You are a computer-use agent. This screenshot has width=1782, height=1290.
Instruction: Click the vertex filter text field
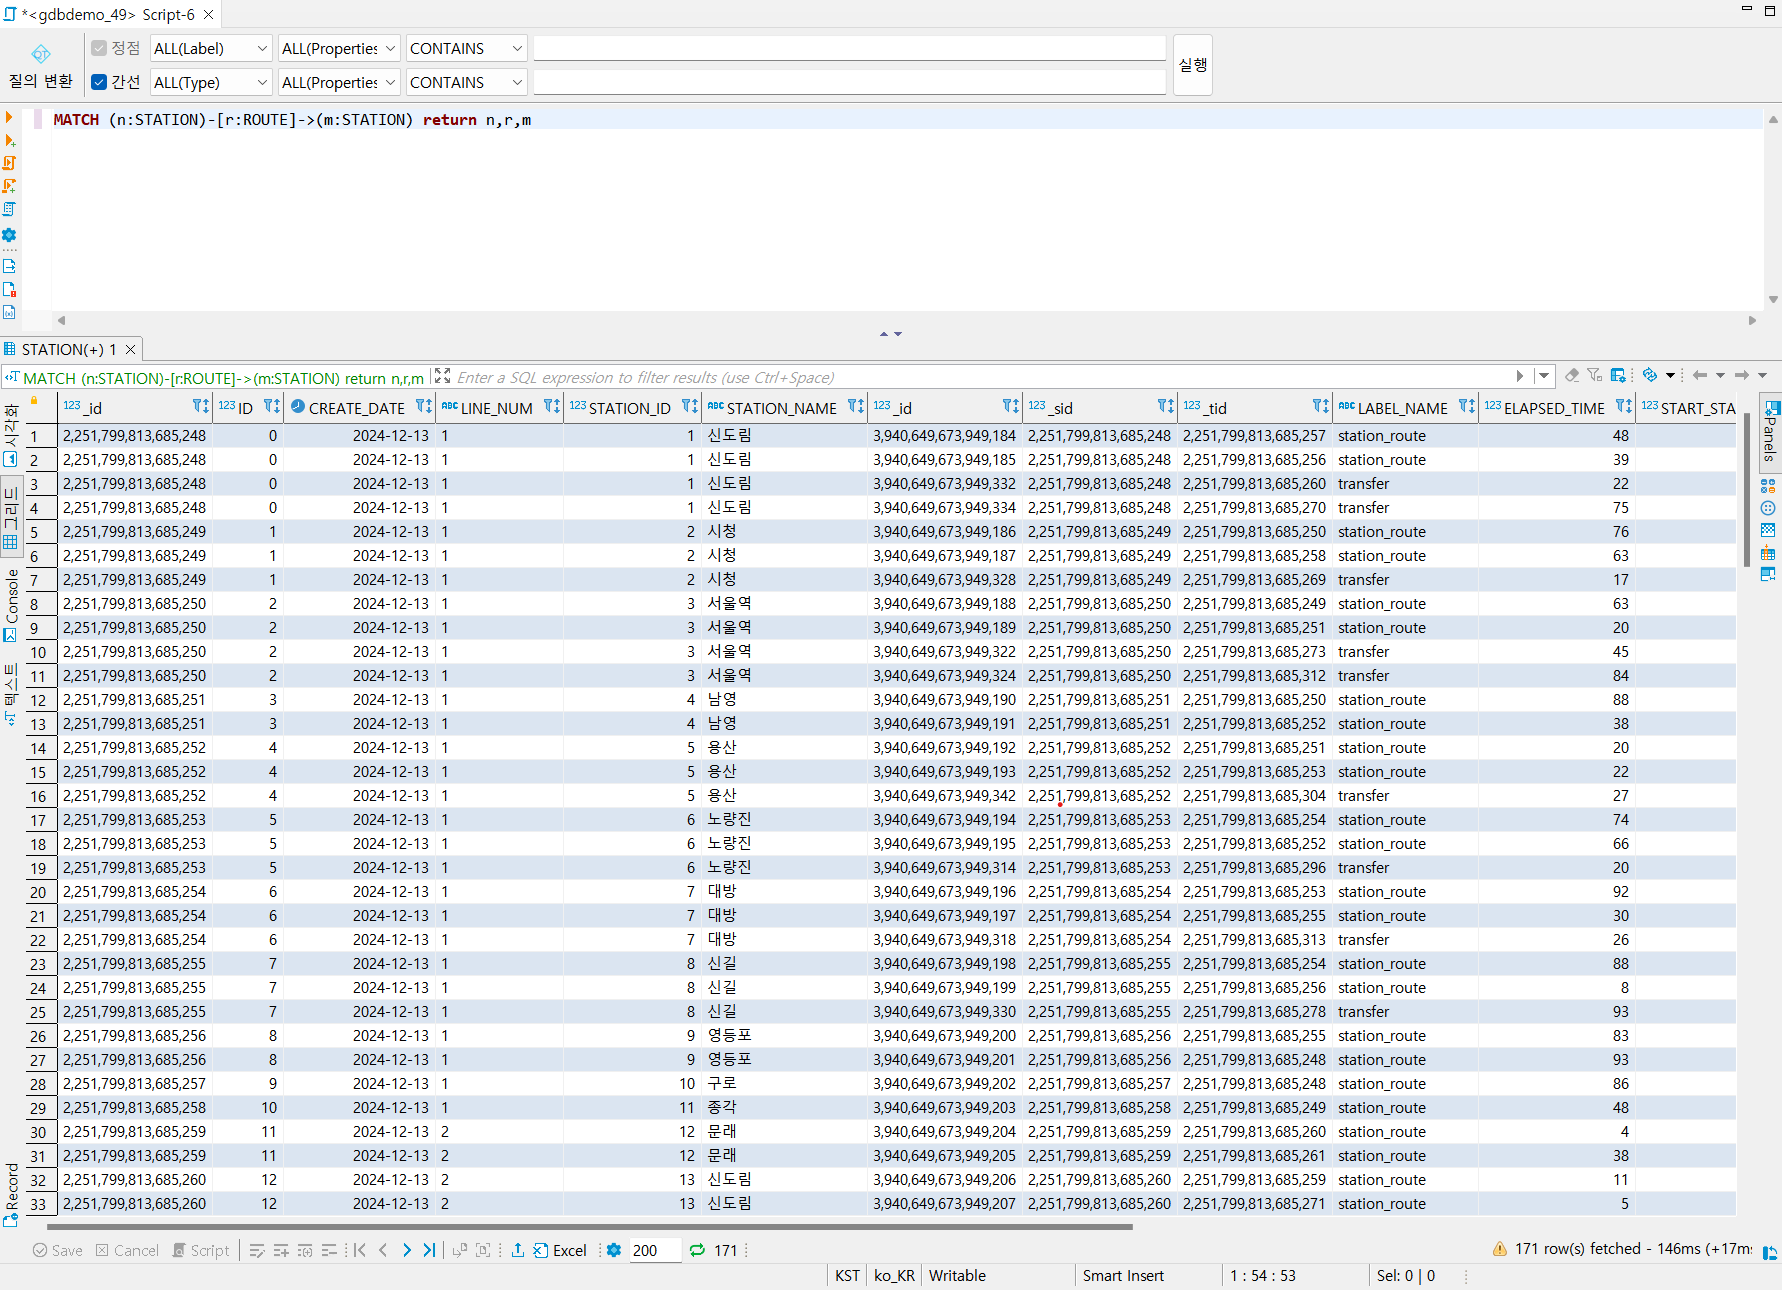849,48
